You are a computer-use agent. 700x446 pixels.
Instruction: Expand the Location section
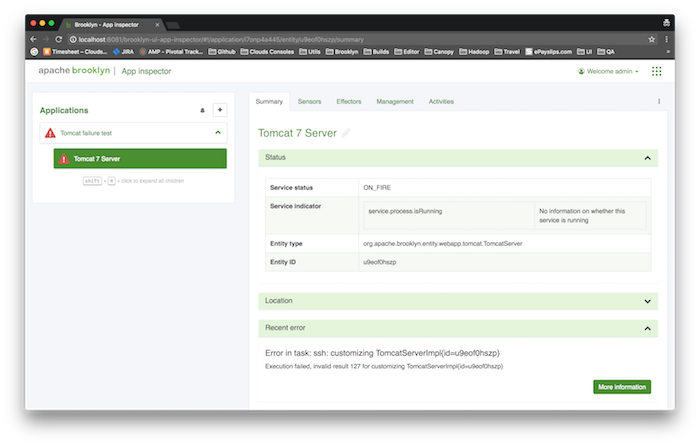pos(647,301)
